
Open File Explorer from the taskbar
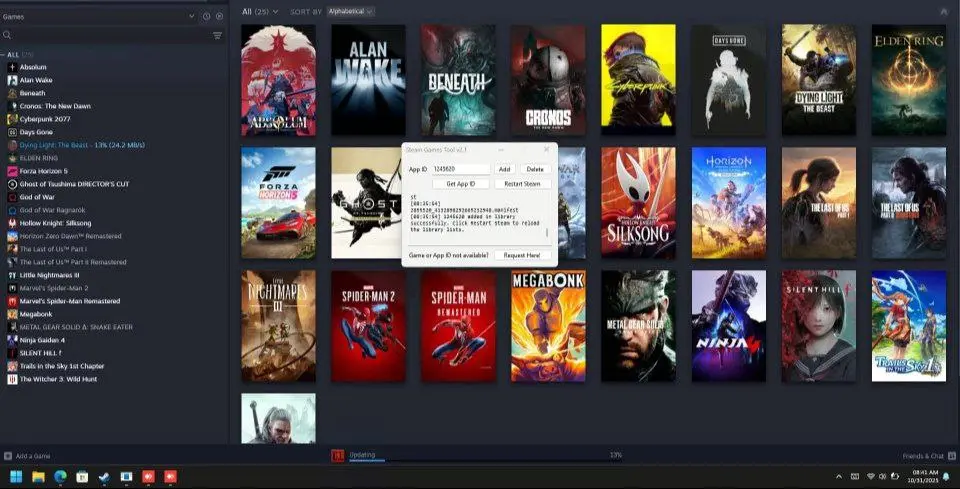(x=39, y=476)
